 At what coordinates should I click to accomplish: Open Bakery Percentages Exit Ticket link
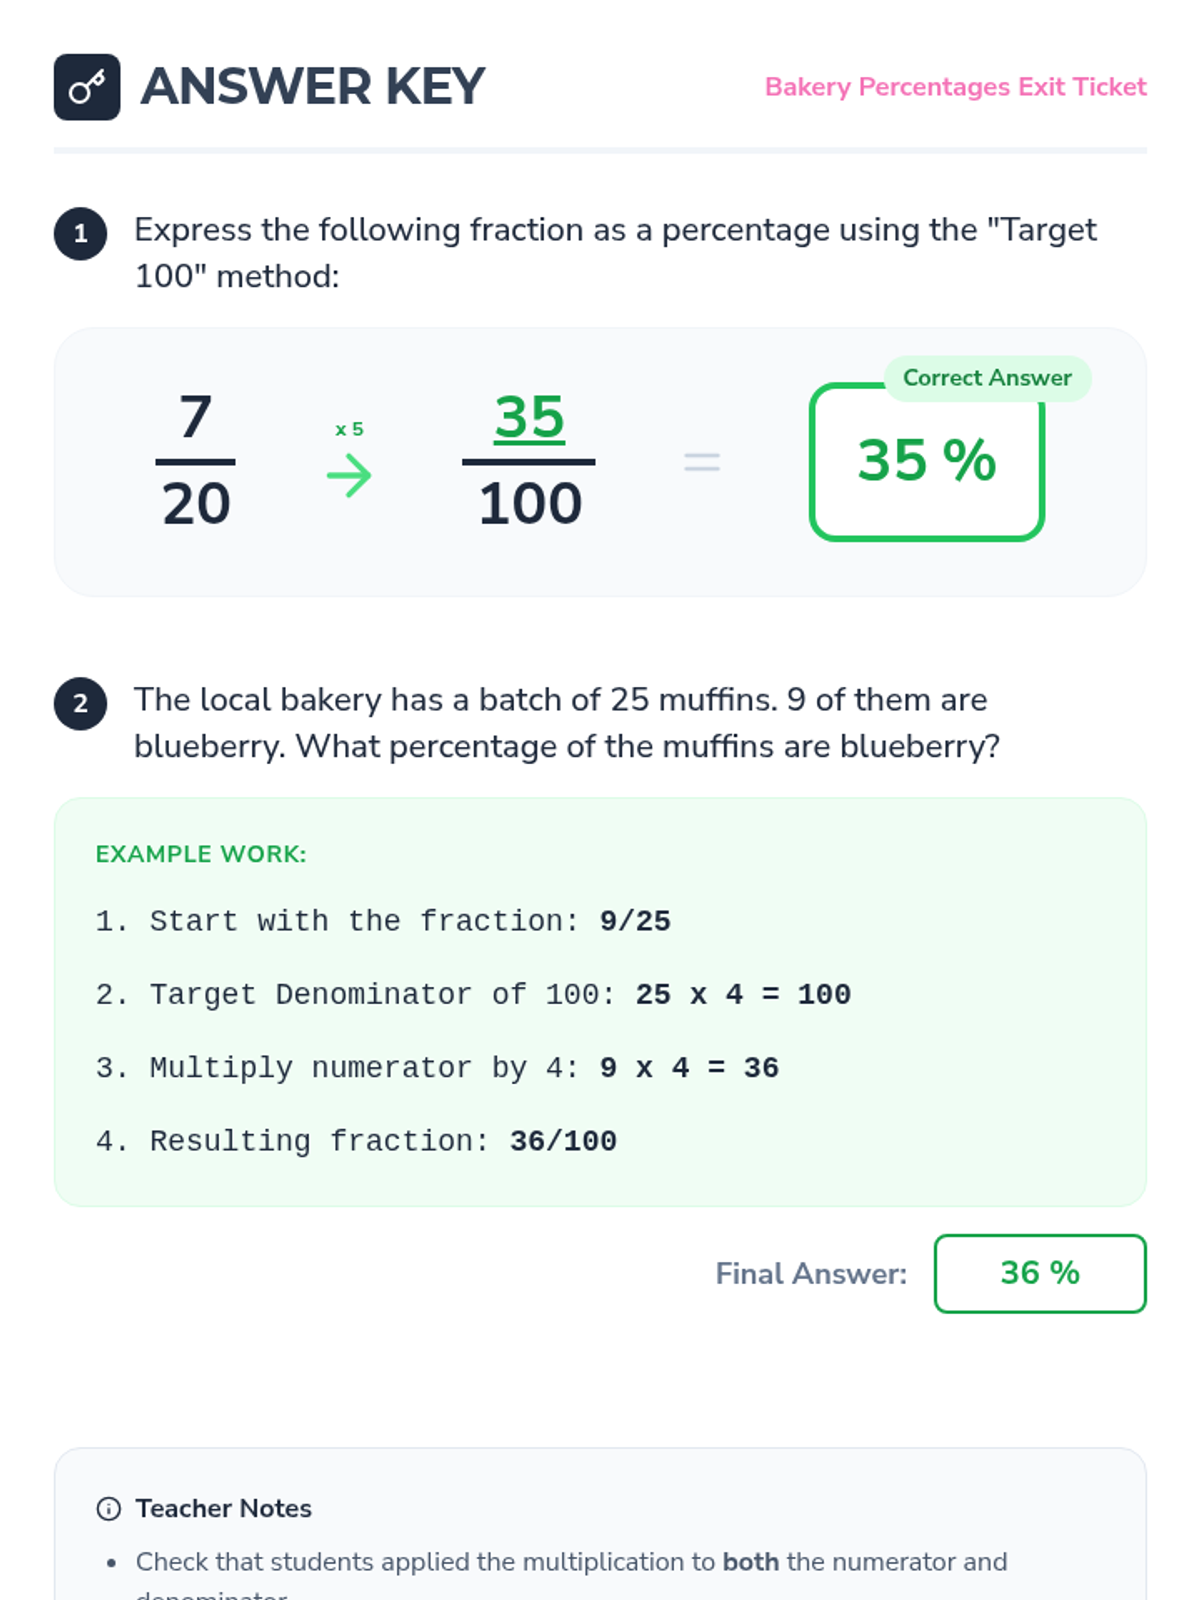click(955, 87)
